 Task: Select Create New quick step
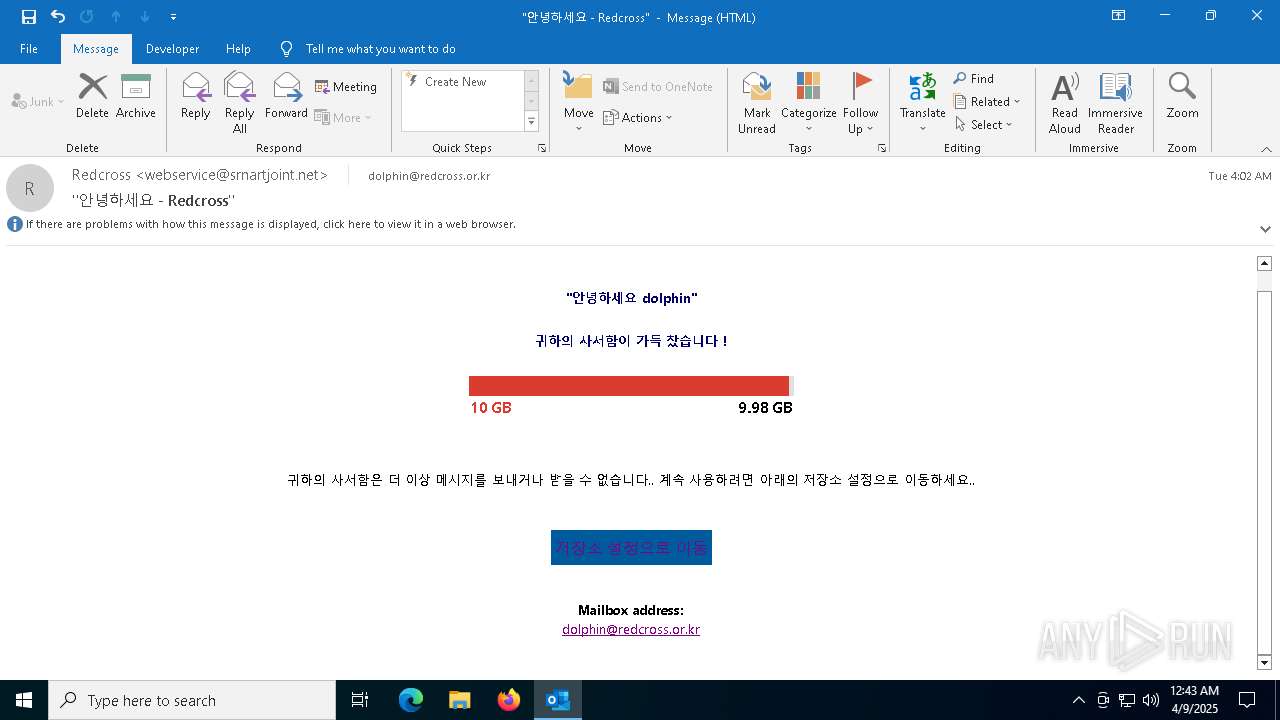(x=462, y=82)
